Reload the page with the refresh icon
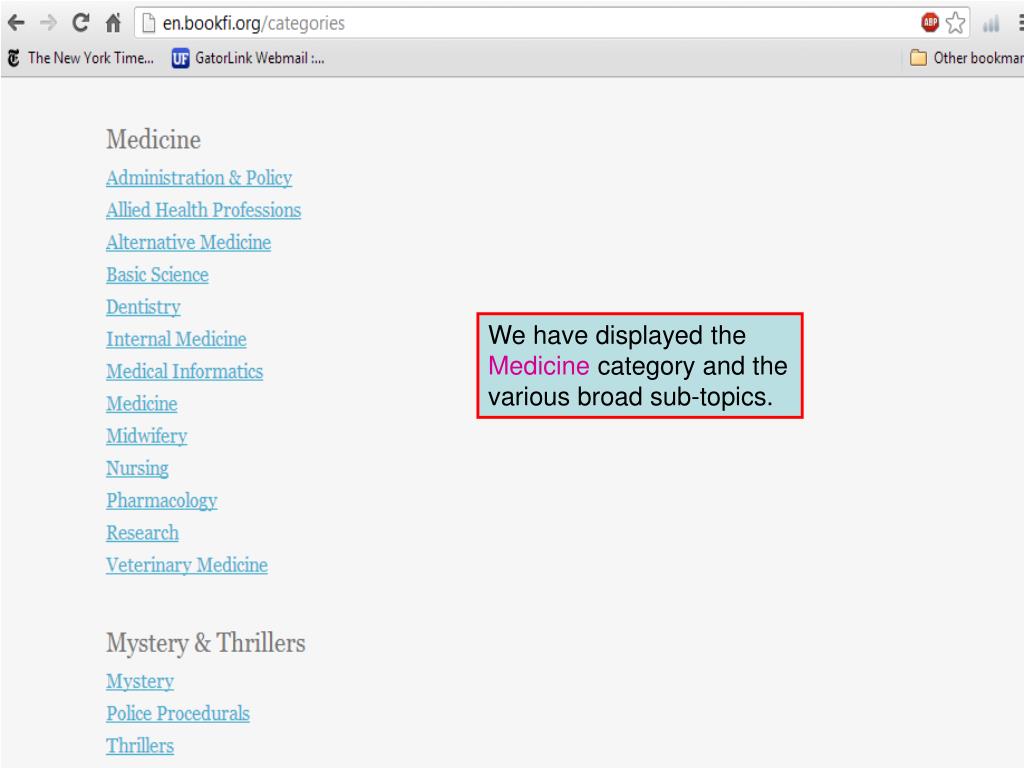The width and height of the screenshot is (1024, 768). click(80, 23)
